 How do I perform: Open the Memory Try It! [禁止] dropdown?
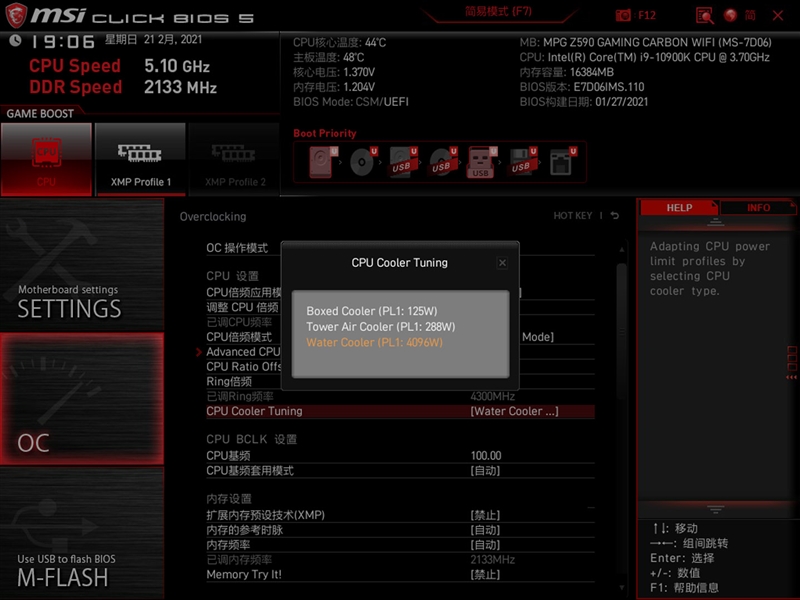coord(485,574)
